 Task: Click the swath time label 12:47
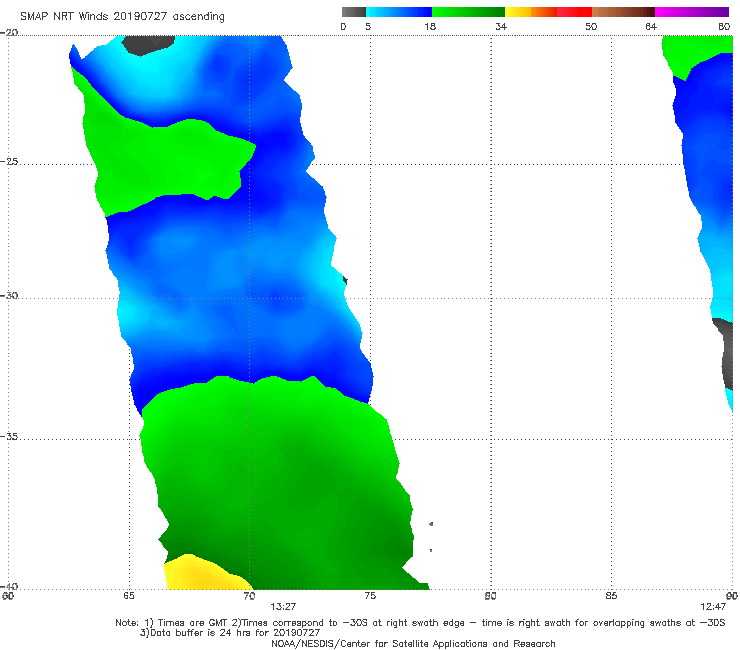713,607
